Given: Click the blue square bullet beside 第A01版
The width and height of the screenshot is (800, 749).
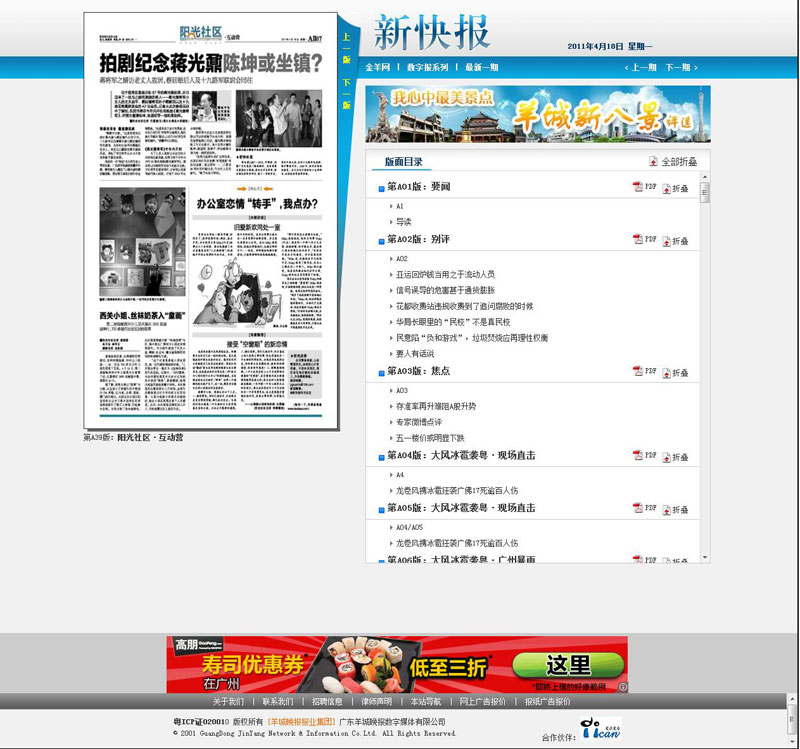Looking at the screenshot, I should [x=381, y=189].
